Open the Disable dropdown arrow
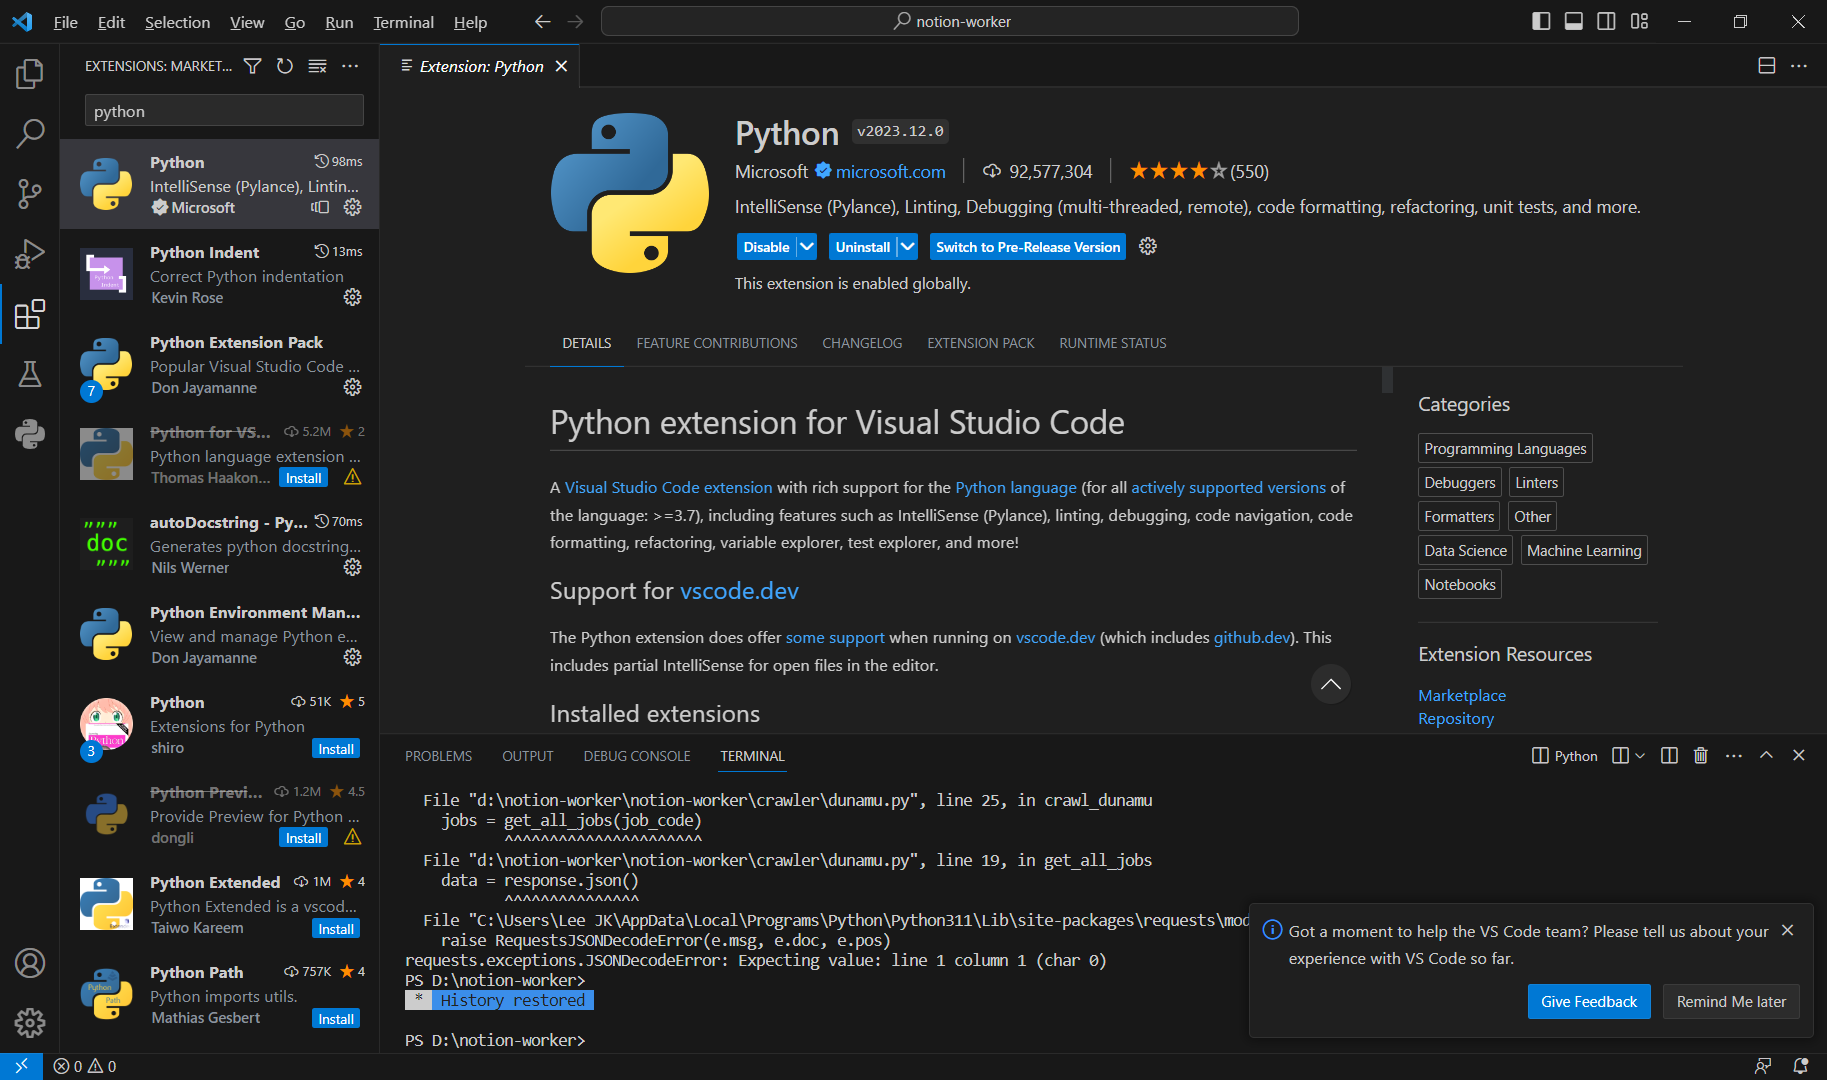This screenshot has width=1827, height=1080. pos(807,247)
